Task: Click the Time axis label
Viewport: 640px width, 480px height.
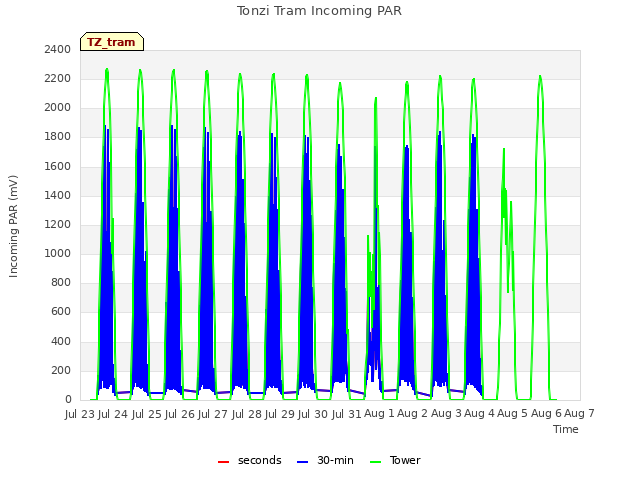Action: point(566,429)
